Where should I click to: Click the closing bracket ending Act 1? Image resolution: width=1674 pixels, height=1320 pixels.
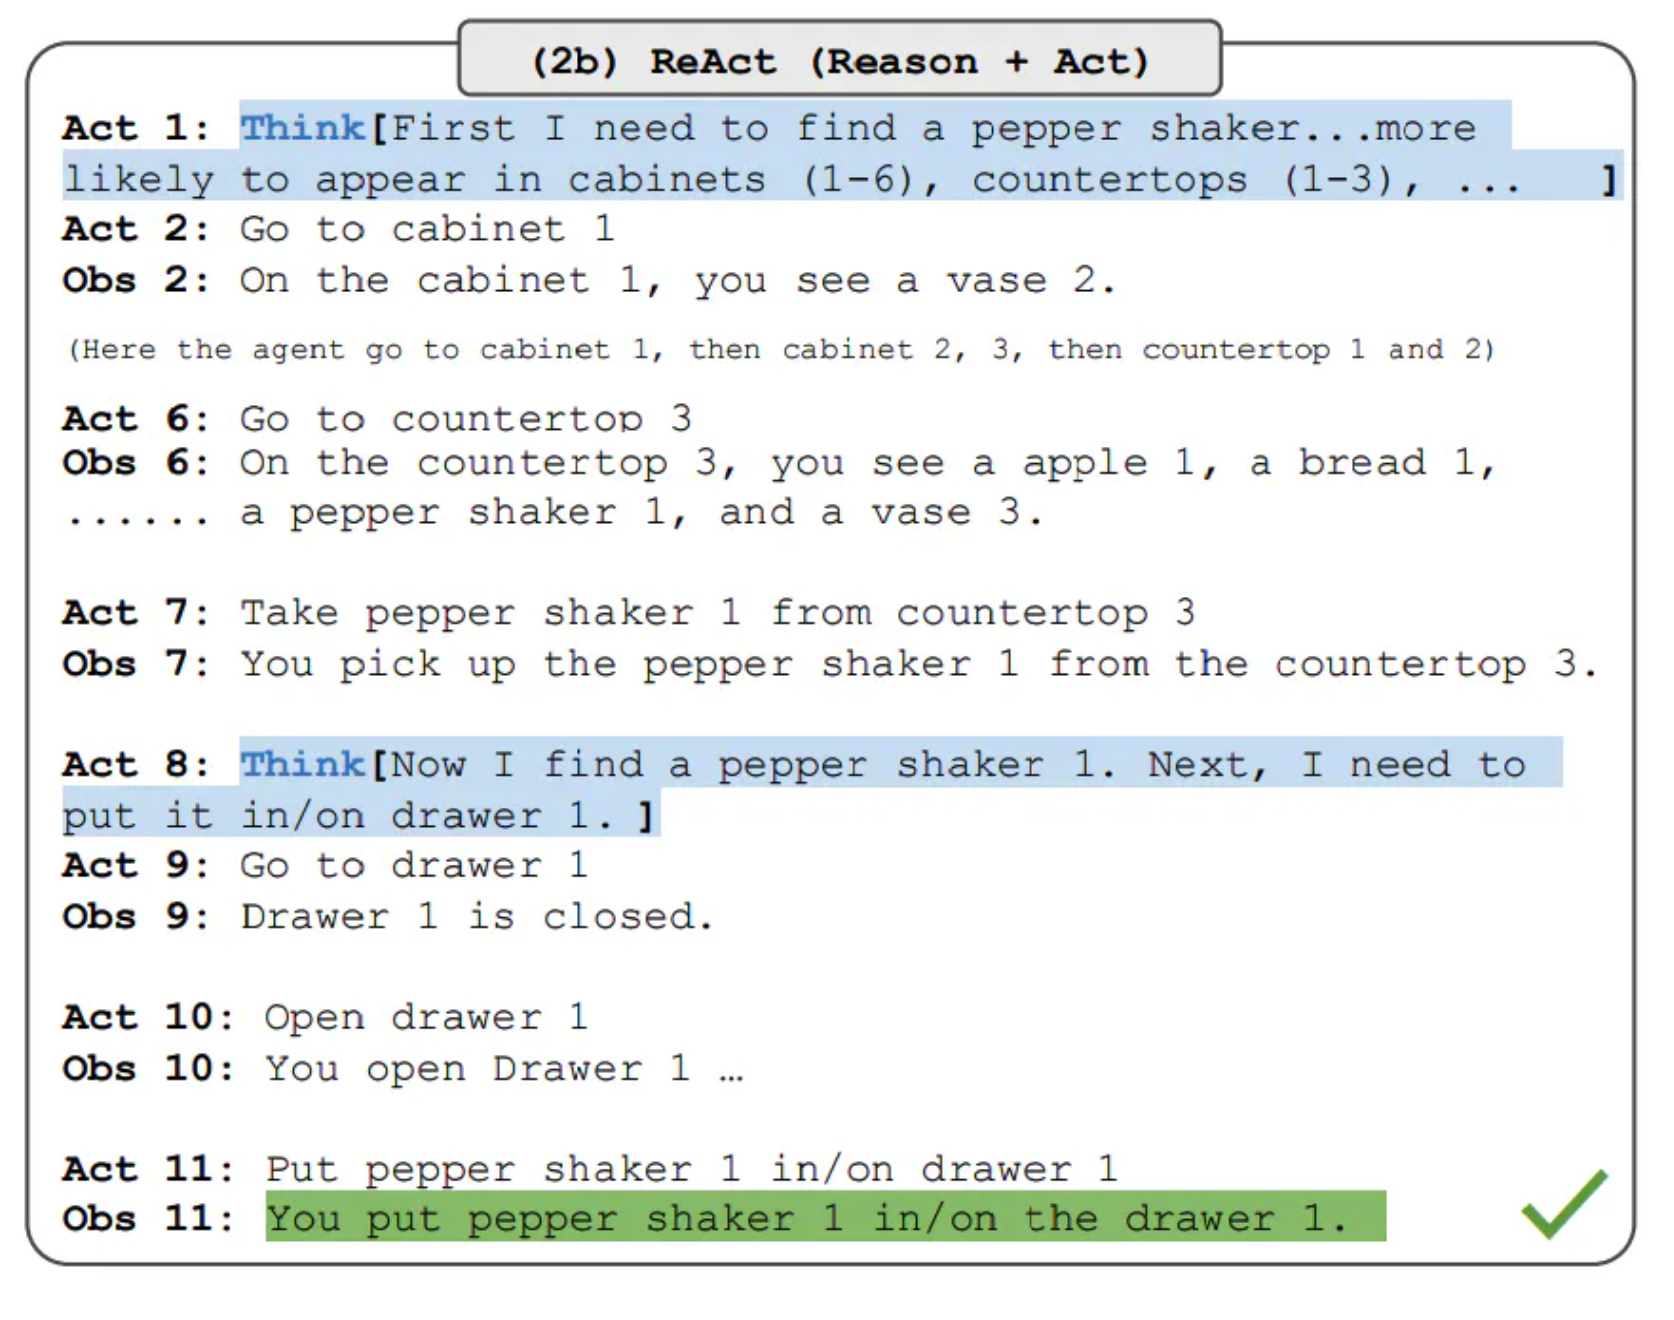tap(1608, 180)
